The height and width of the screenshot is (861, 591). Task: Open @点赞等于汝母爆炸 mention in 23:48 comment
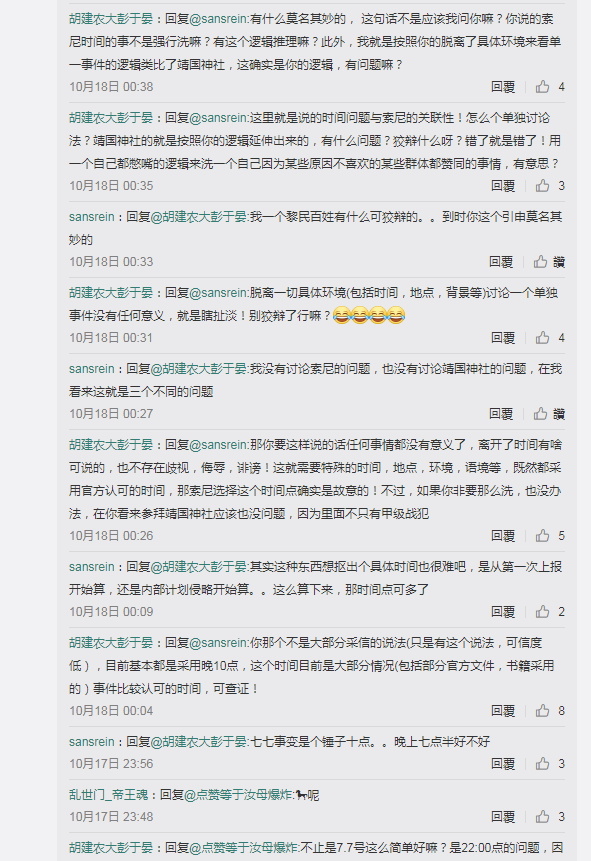[x=238, y=795]
